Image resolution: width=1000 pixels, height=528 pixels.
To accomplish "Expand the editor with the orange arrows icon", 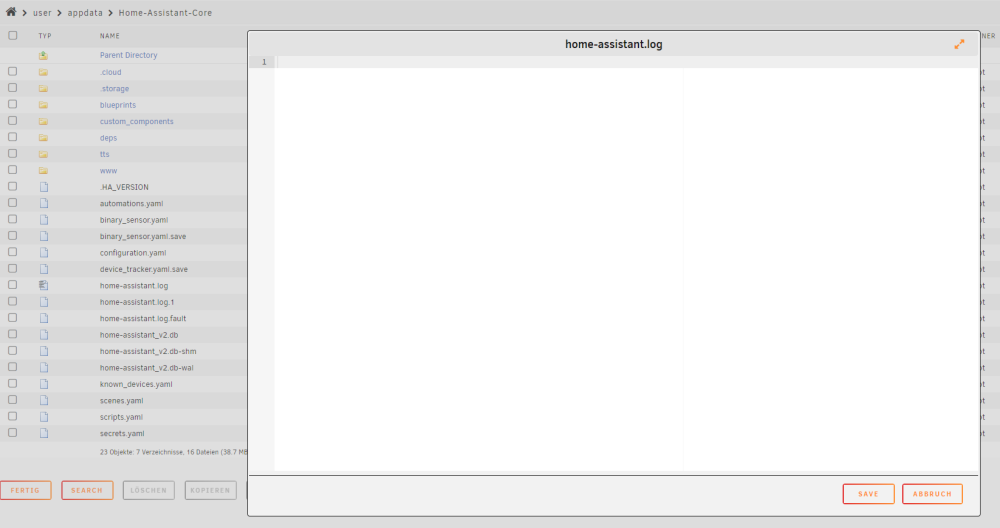I will pos(959,44).
